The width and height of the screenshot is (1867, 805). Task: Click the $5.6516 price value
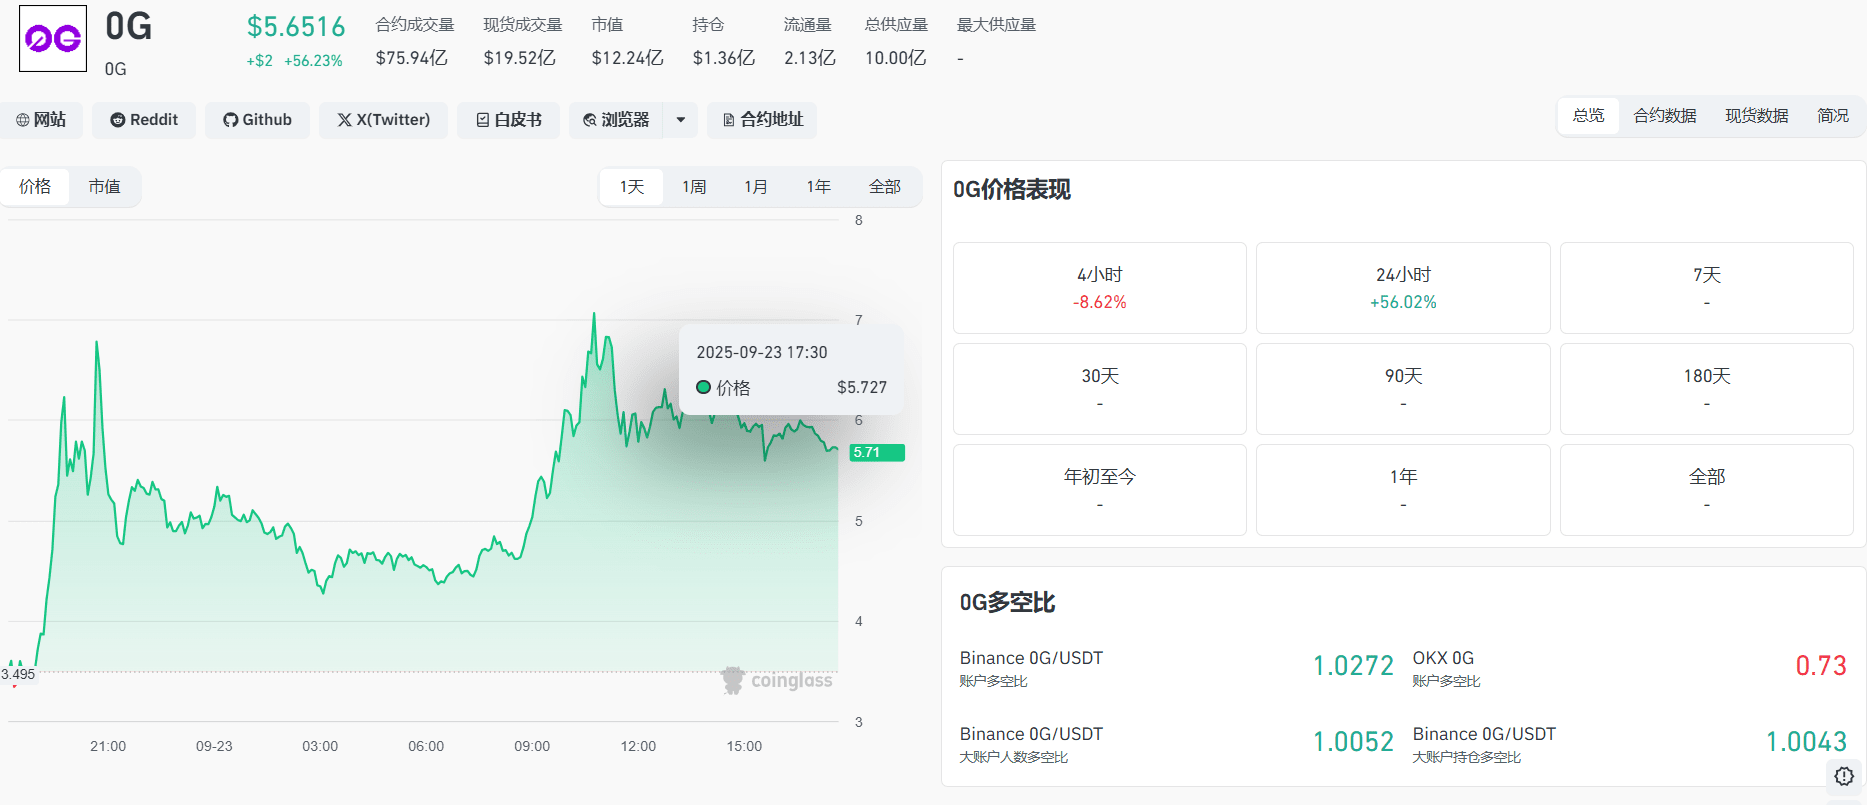click(x=296, y=27)
